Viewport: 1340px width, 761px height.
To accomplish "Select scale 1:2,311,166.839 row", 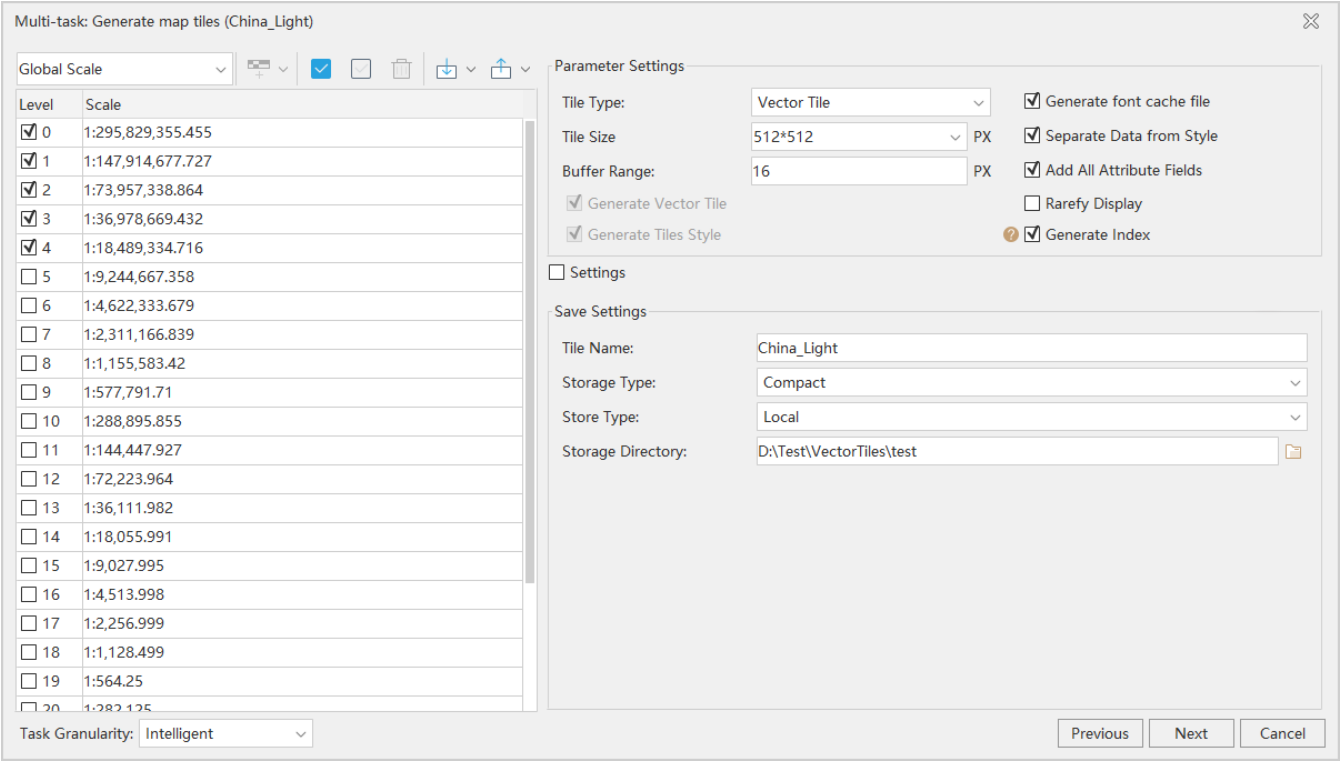I will 270,335.
